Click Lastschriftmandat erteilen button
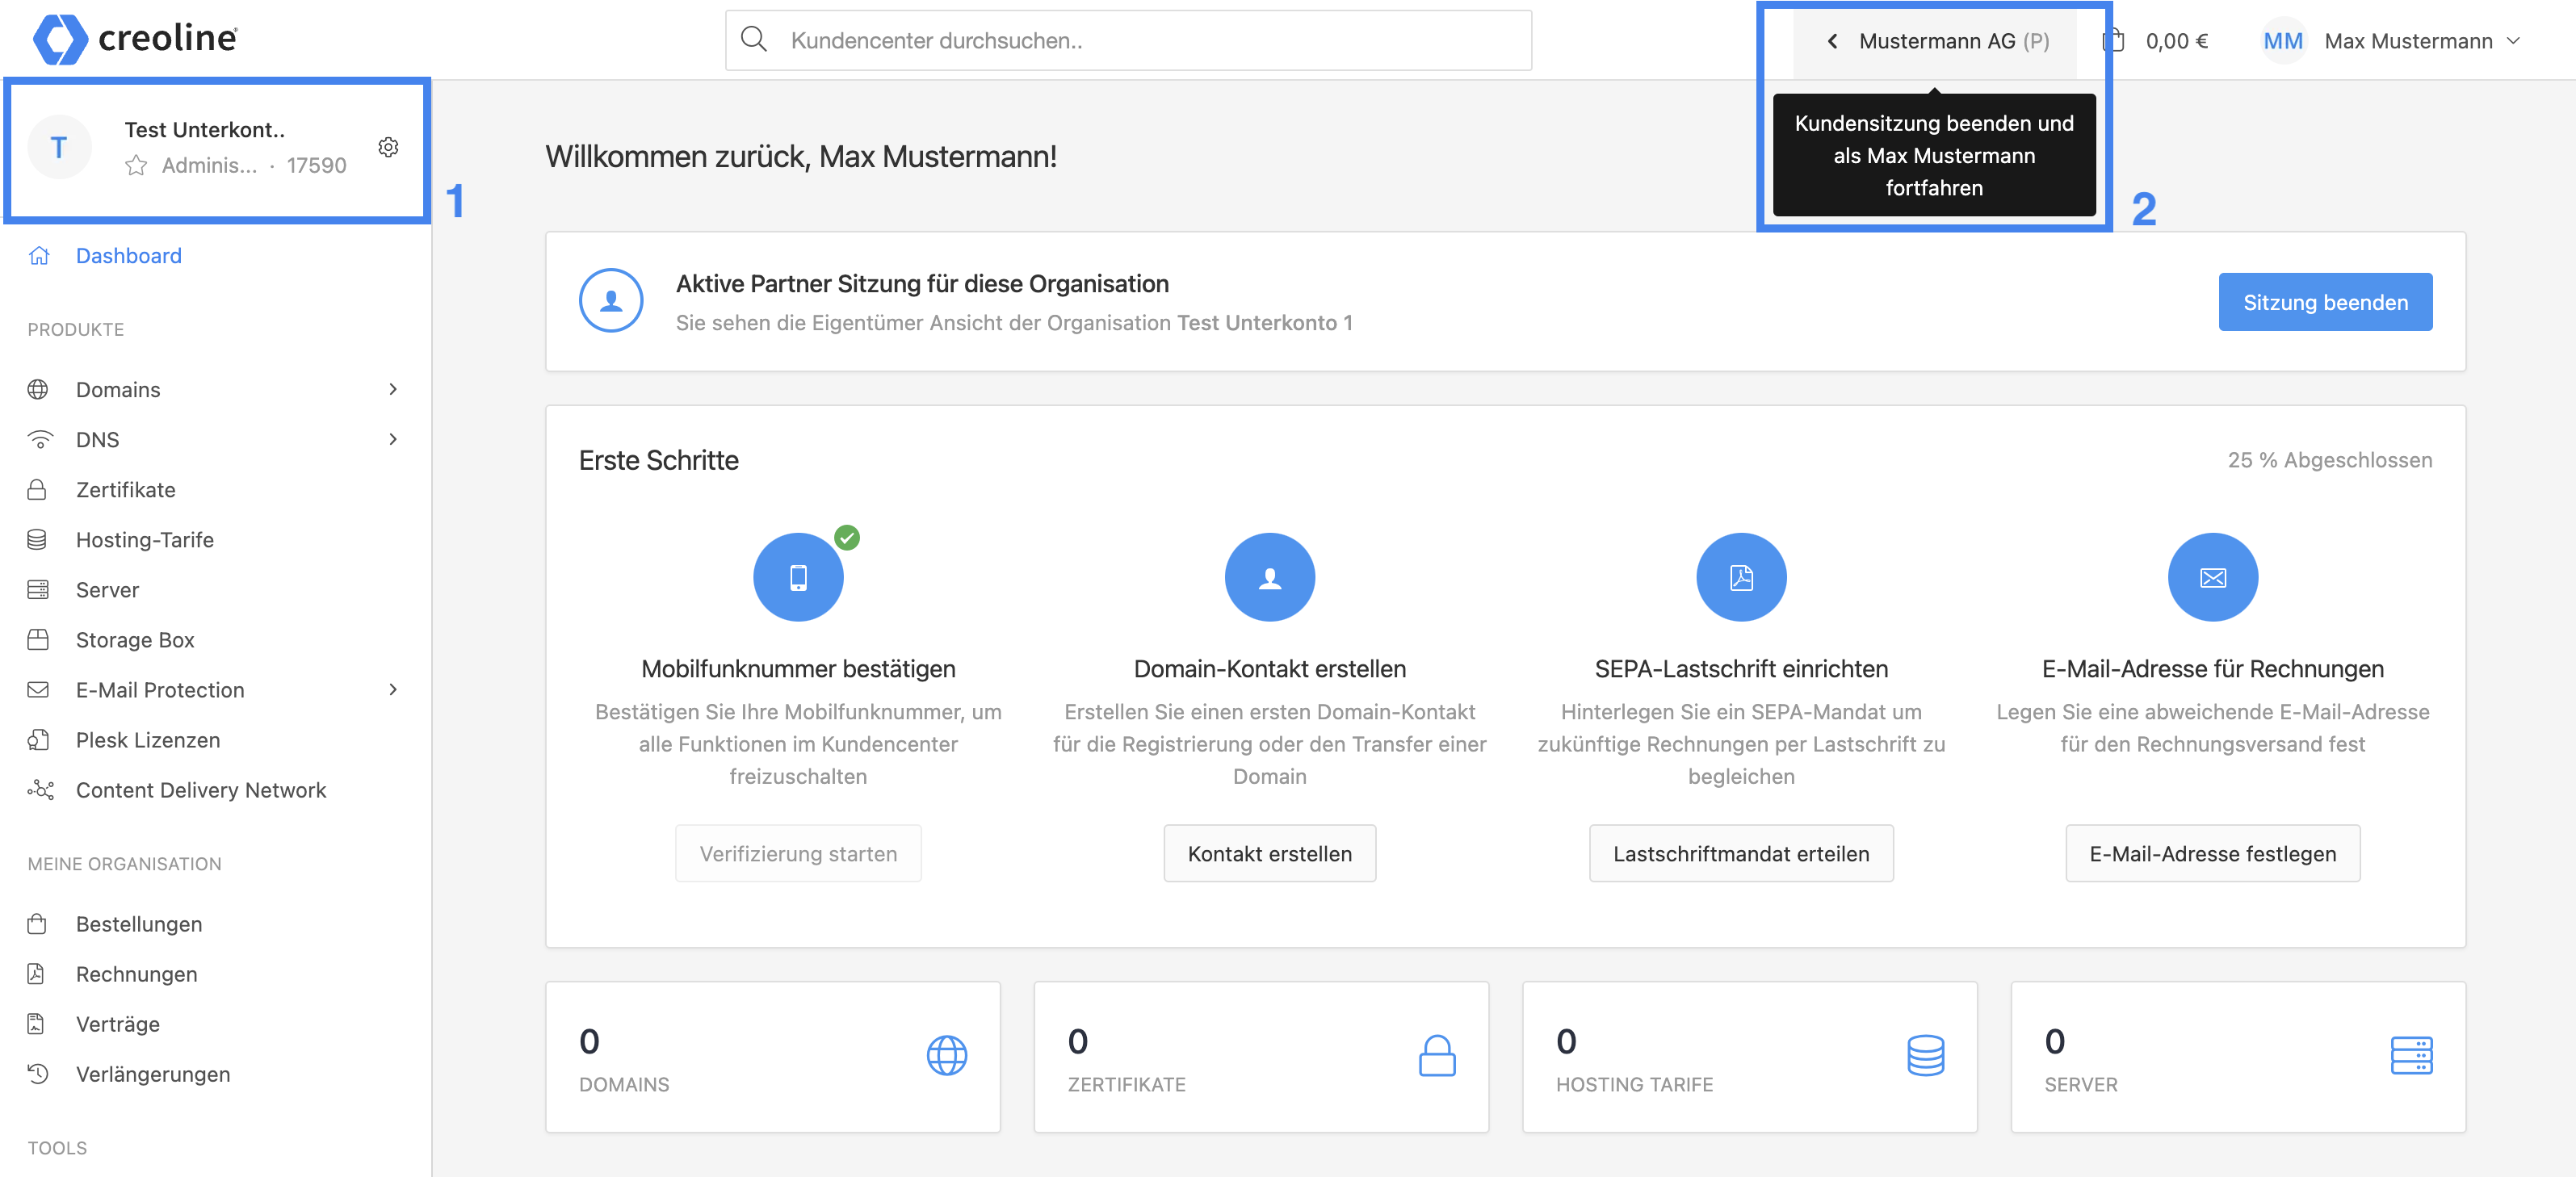 point(1741,853)
